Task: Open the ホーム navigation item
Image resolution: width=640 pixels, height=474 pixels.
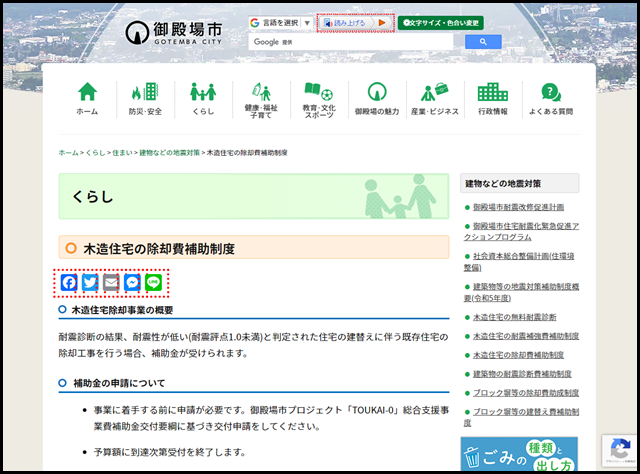Action: coord(87,99)
